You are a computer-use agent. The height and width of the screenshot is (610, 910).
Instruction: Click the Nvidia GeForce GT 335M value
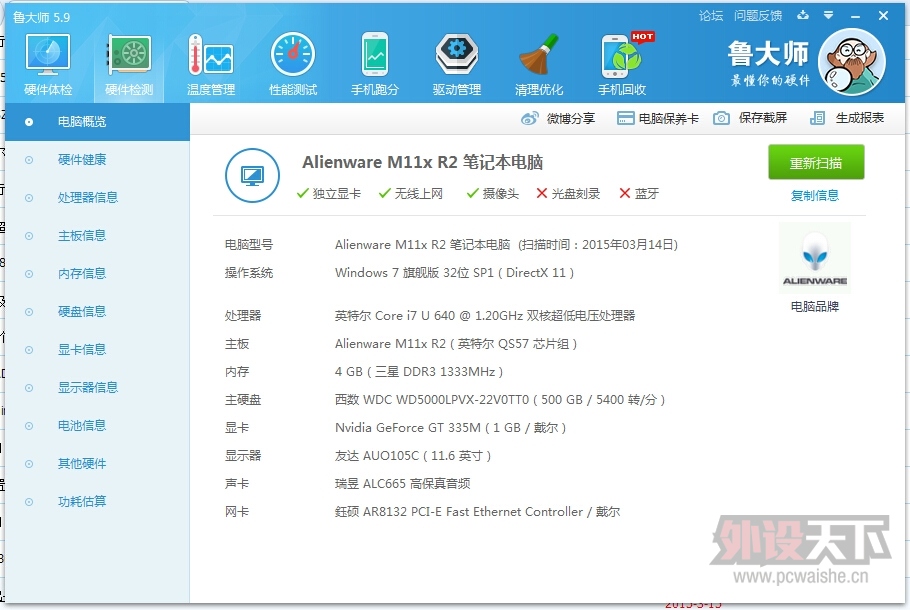point(450,428)
